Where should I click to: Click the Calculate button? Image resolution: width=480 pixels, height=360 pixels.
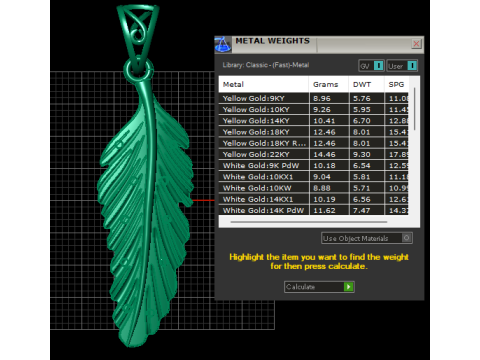(319, 287)
